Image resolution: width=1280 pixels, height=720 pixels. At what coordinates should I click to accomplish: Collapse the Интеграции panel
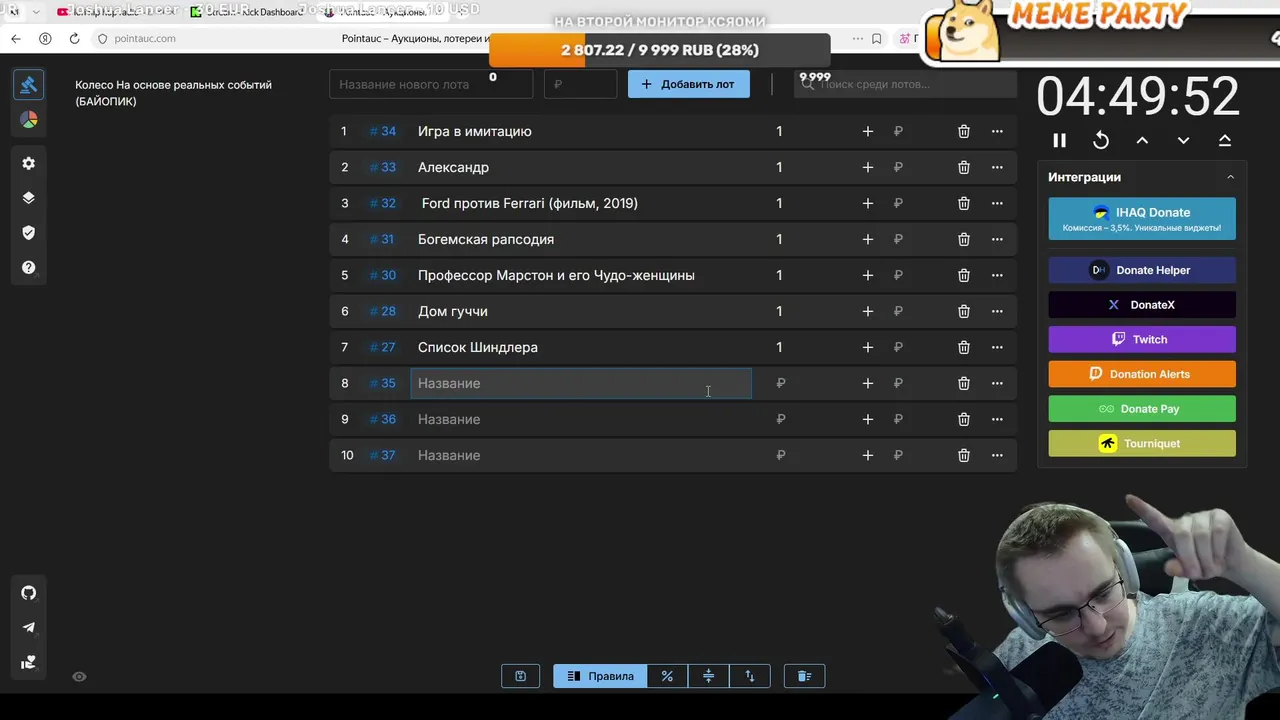click(x=1230, y=177)
